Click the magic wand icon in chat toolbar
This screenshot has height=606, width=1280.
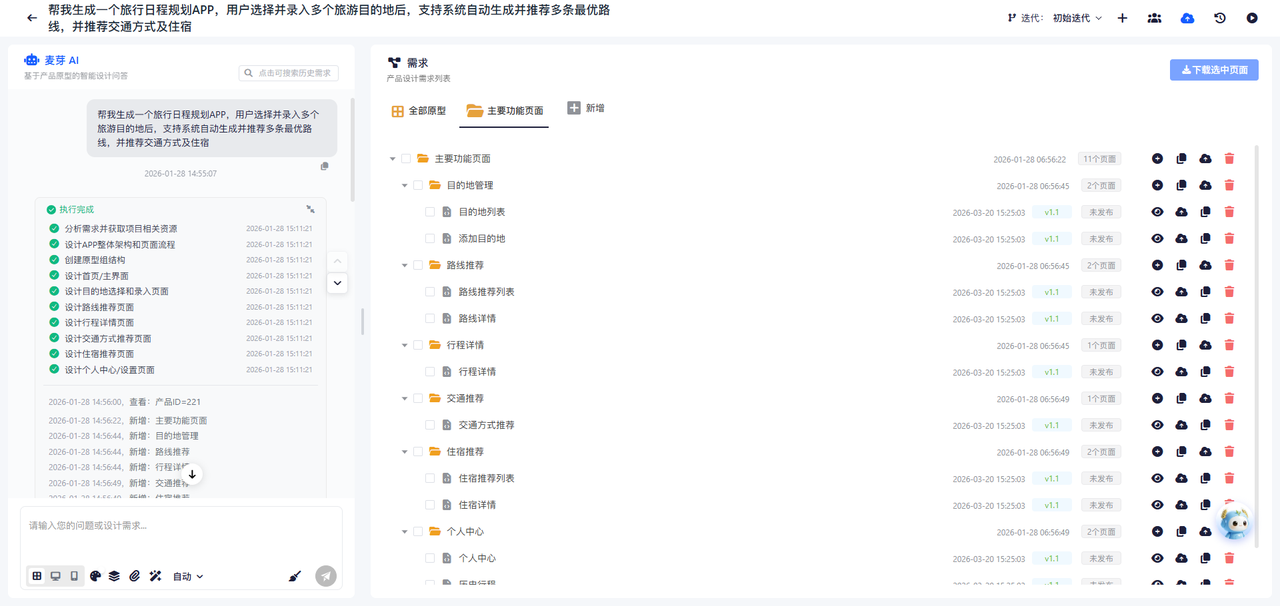tap(155, 576)
